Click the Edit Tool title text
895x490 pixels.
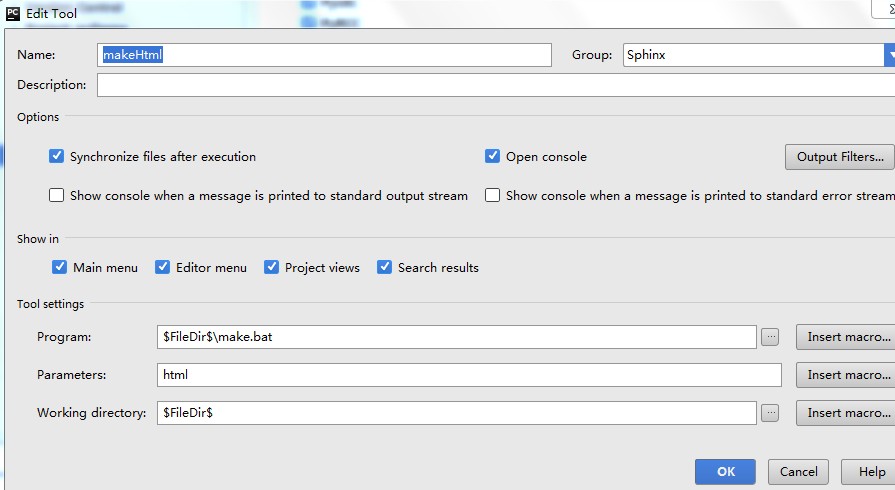(x=51, y=14)
